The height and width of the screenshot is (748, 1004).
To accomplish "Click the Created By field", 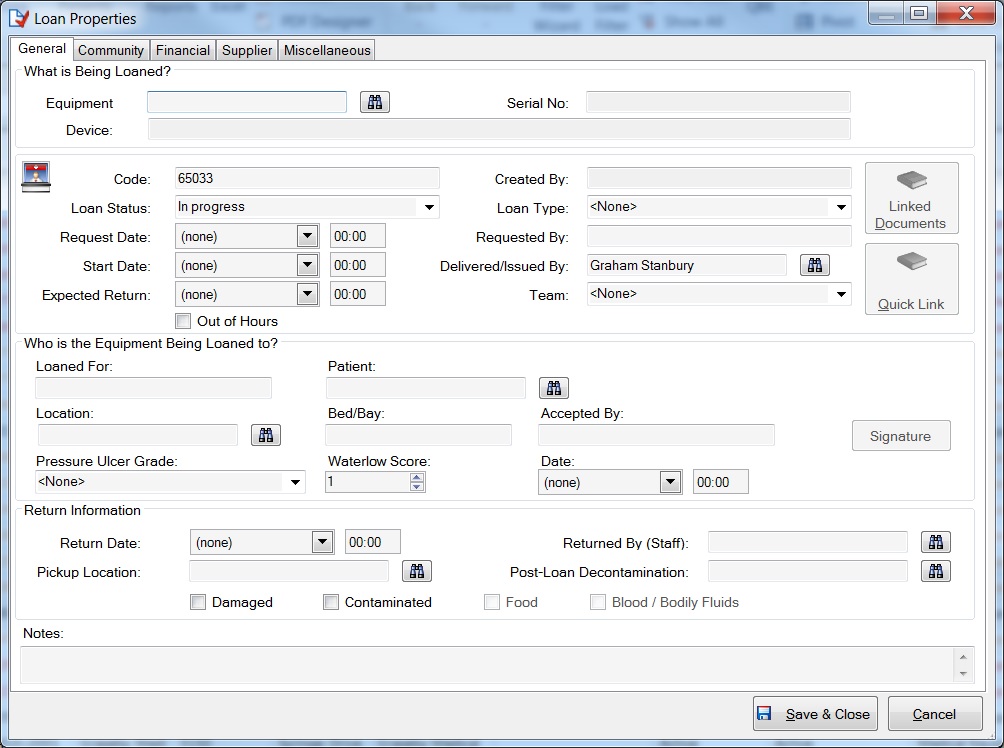I will 719,178.
